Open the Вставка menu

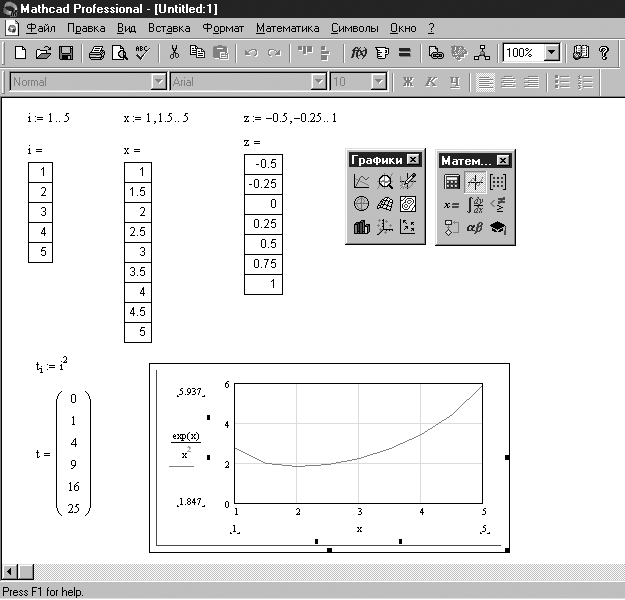169,28
